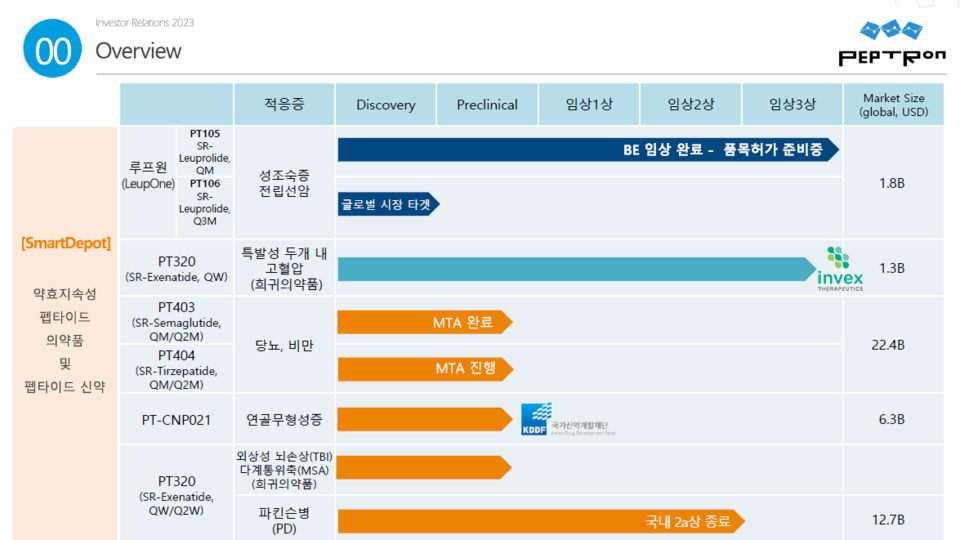Image resolution: width=960 pixels, height=540 pixels.
Task: Select the Preclinical column header
Action: pos(487,105)
